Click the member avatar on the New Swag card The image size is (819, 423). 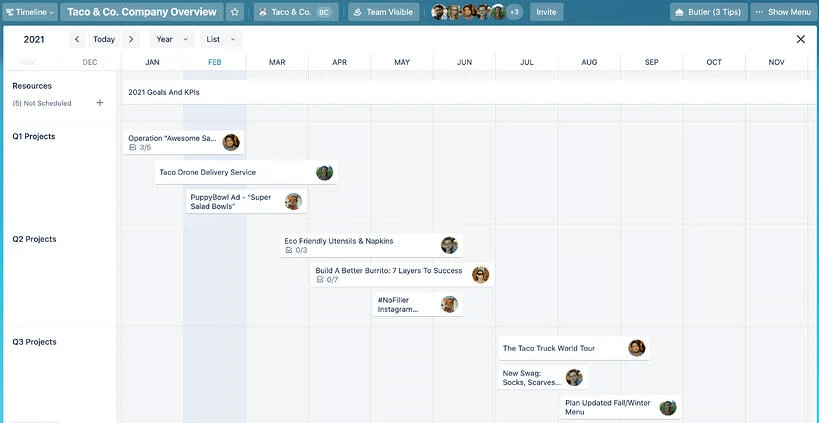point(574,378)
